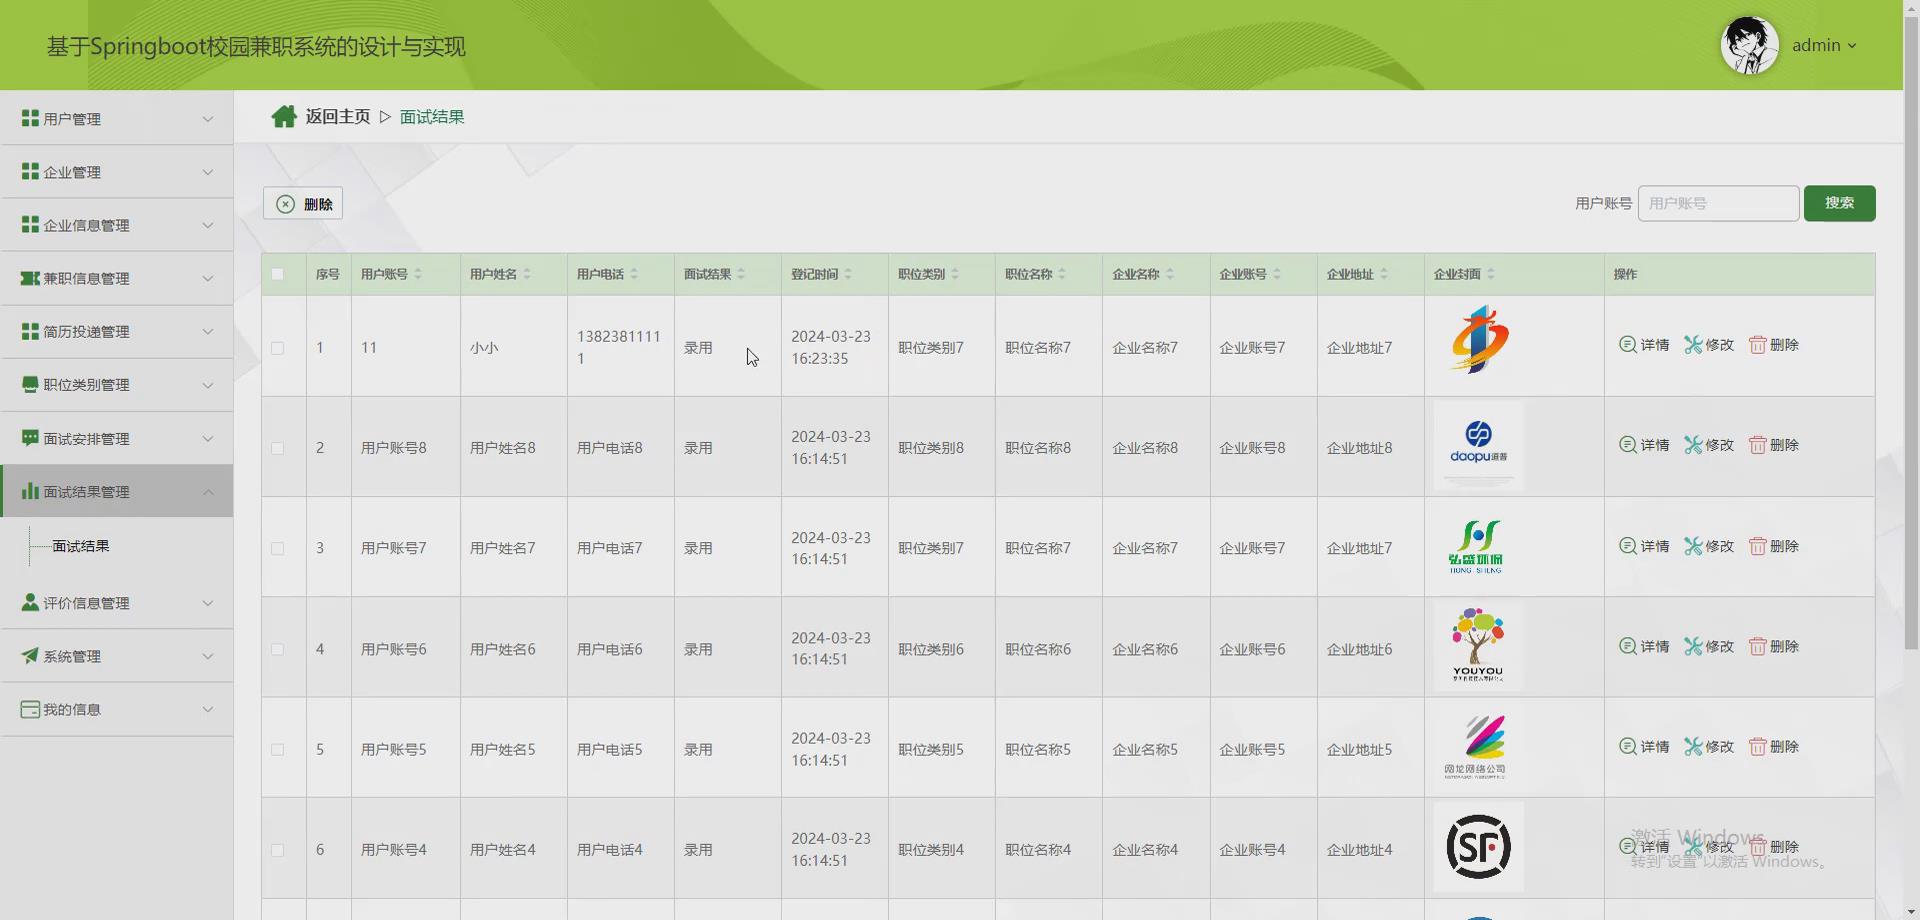Click cell text 企业地址8

click(x=1359, y=448)
